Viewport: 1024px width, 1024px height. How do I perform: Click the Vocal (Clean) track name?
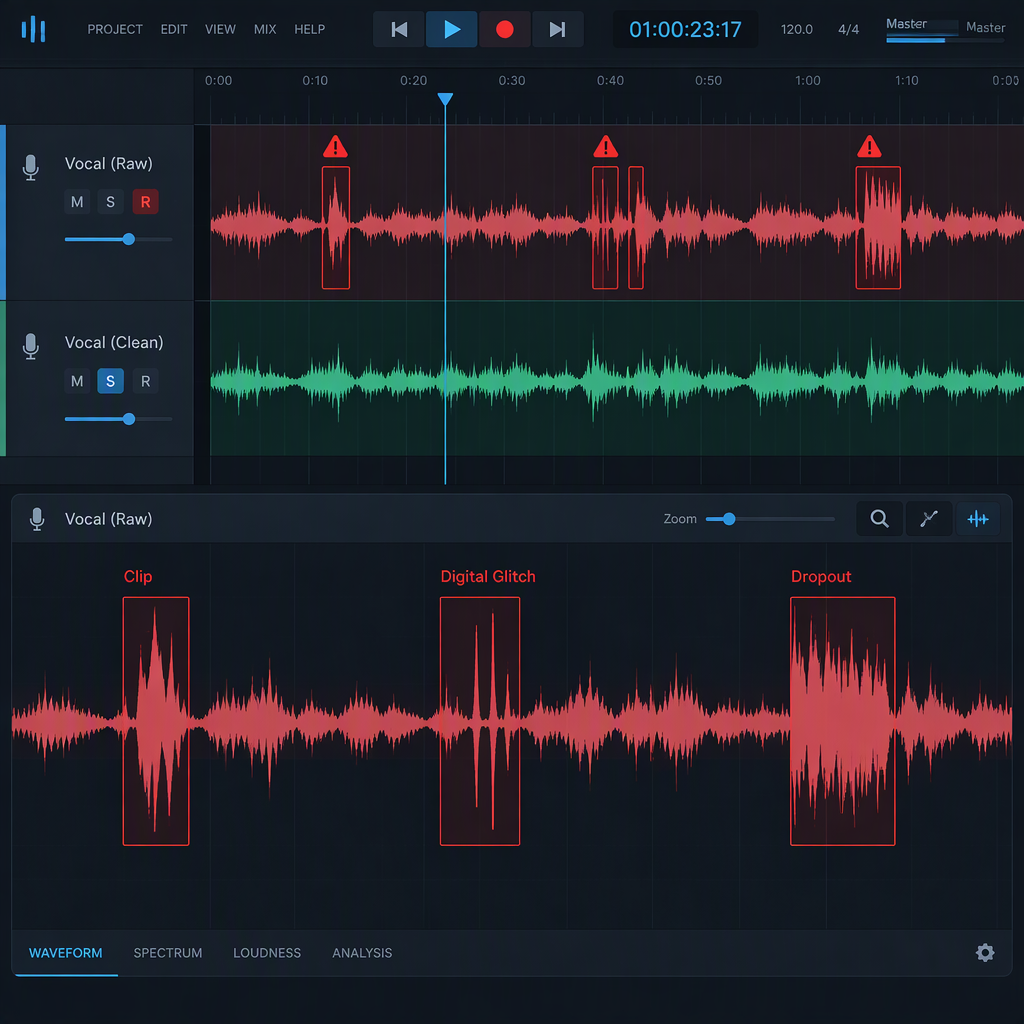pos(114,342)
